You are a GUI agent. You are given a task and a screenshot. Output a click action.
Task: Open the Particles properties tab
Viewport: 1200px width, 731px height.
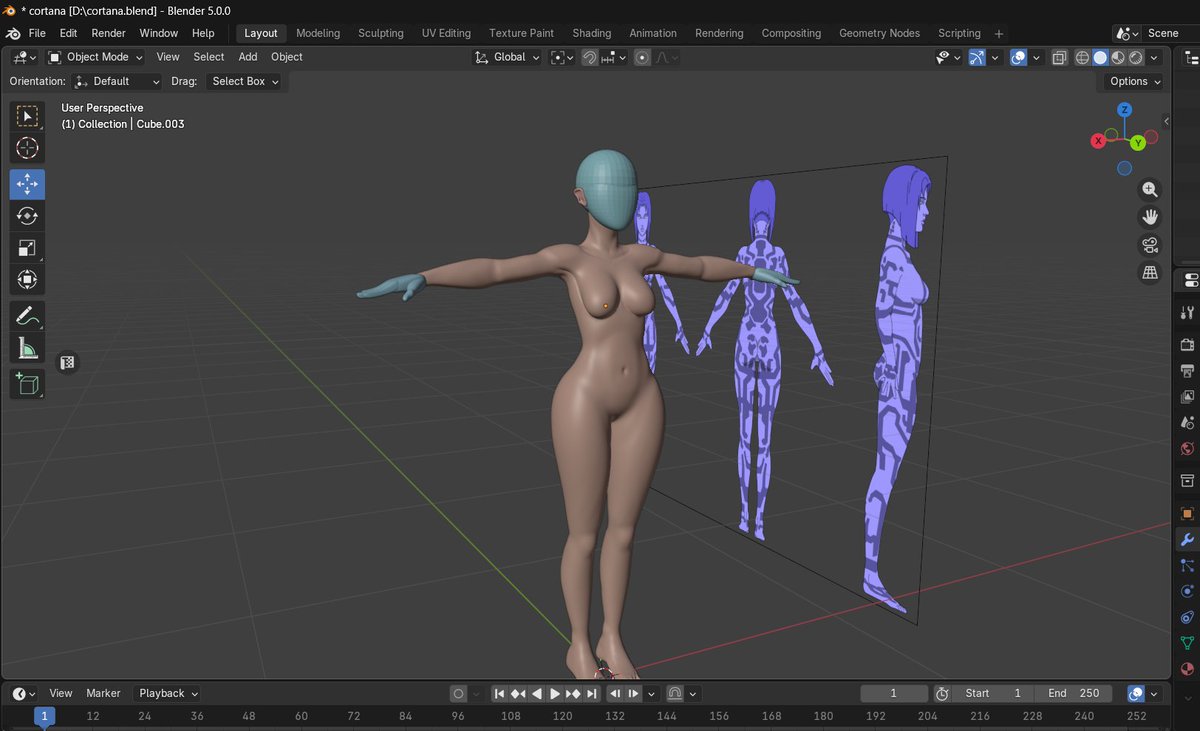1188,566
